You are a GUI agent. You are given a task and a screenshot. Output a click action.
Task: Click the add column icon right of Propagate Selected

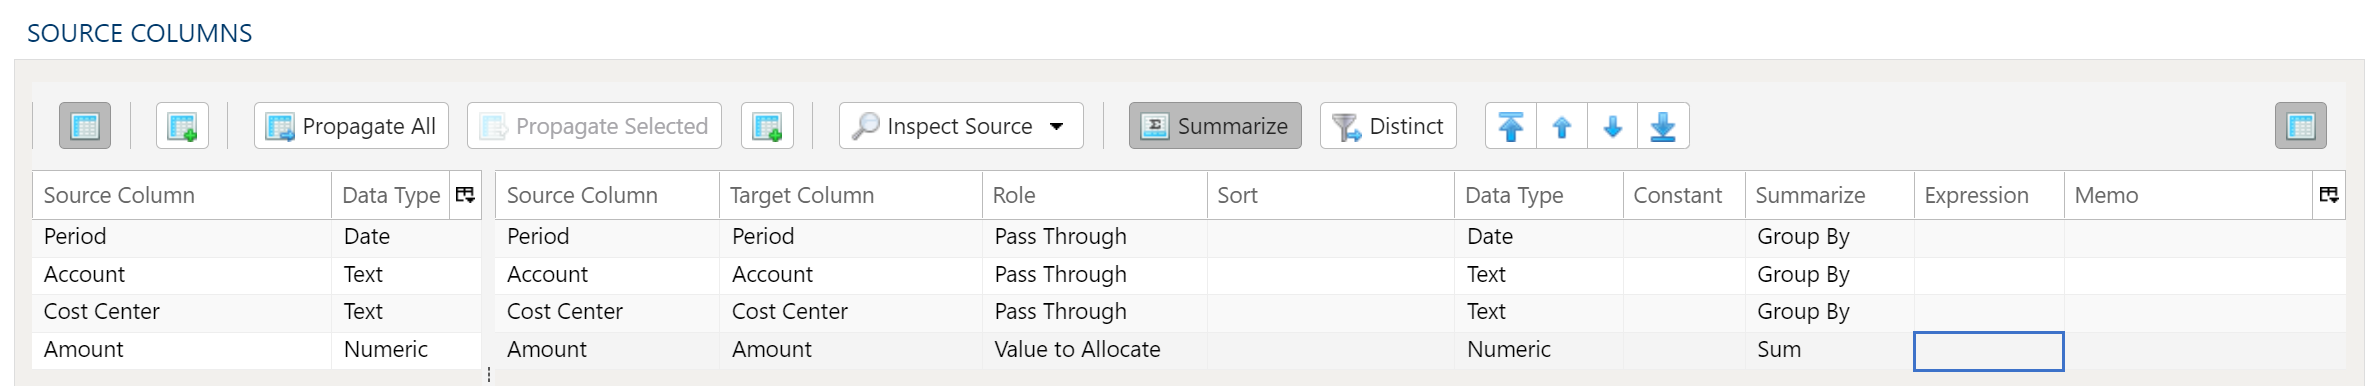coord(767,126)
